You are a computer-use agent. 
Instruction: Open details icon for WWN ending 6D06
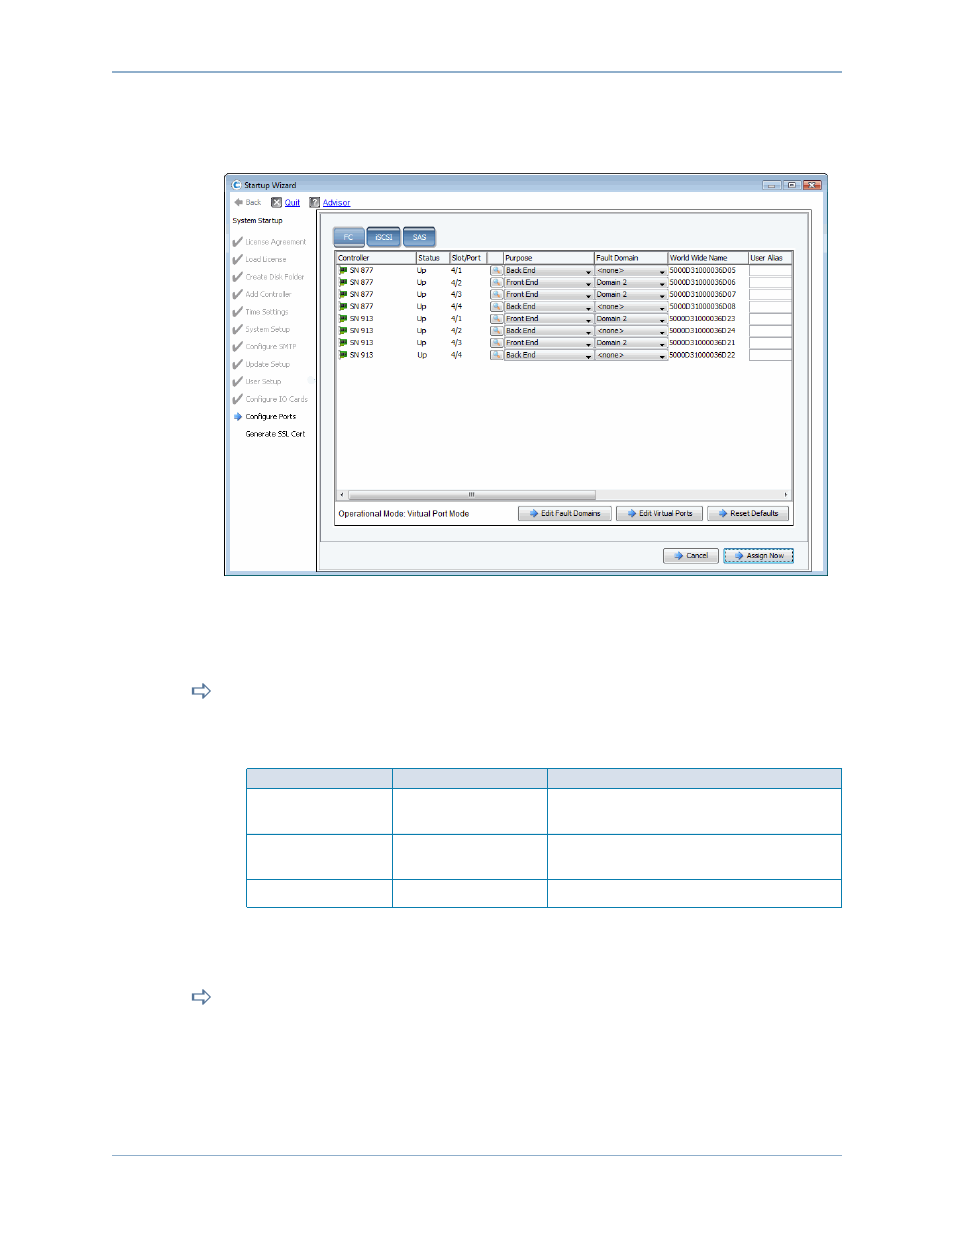coord(496,282)
